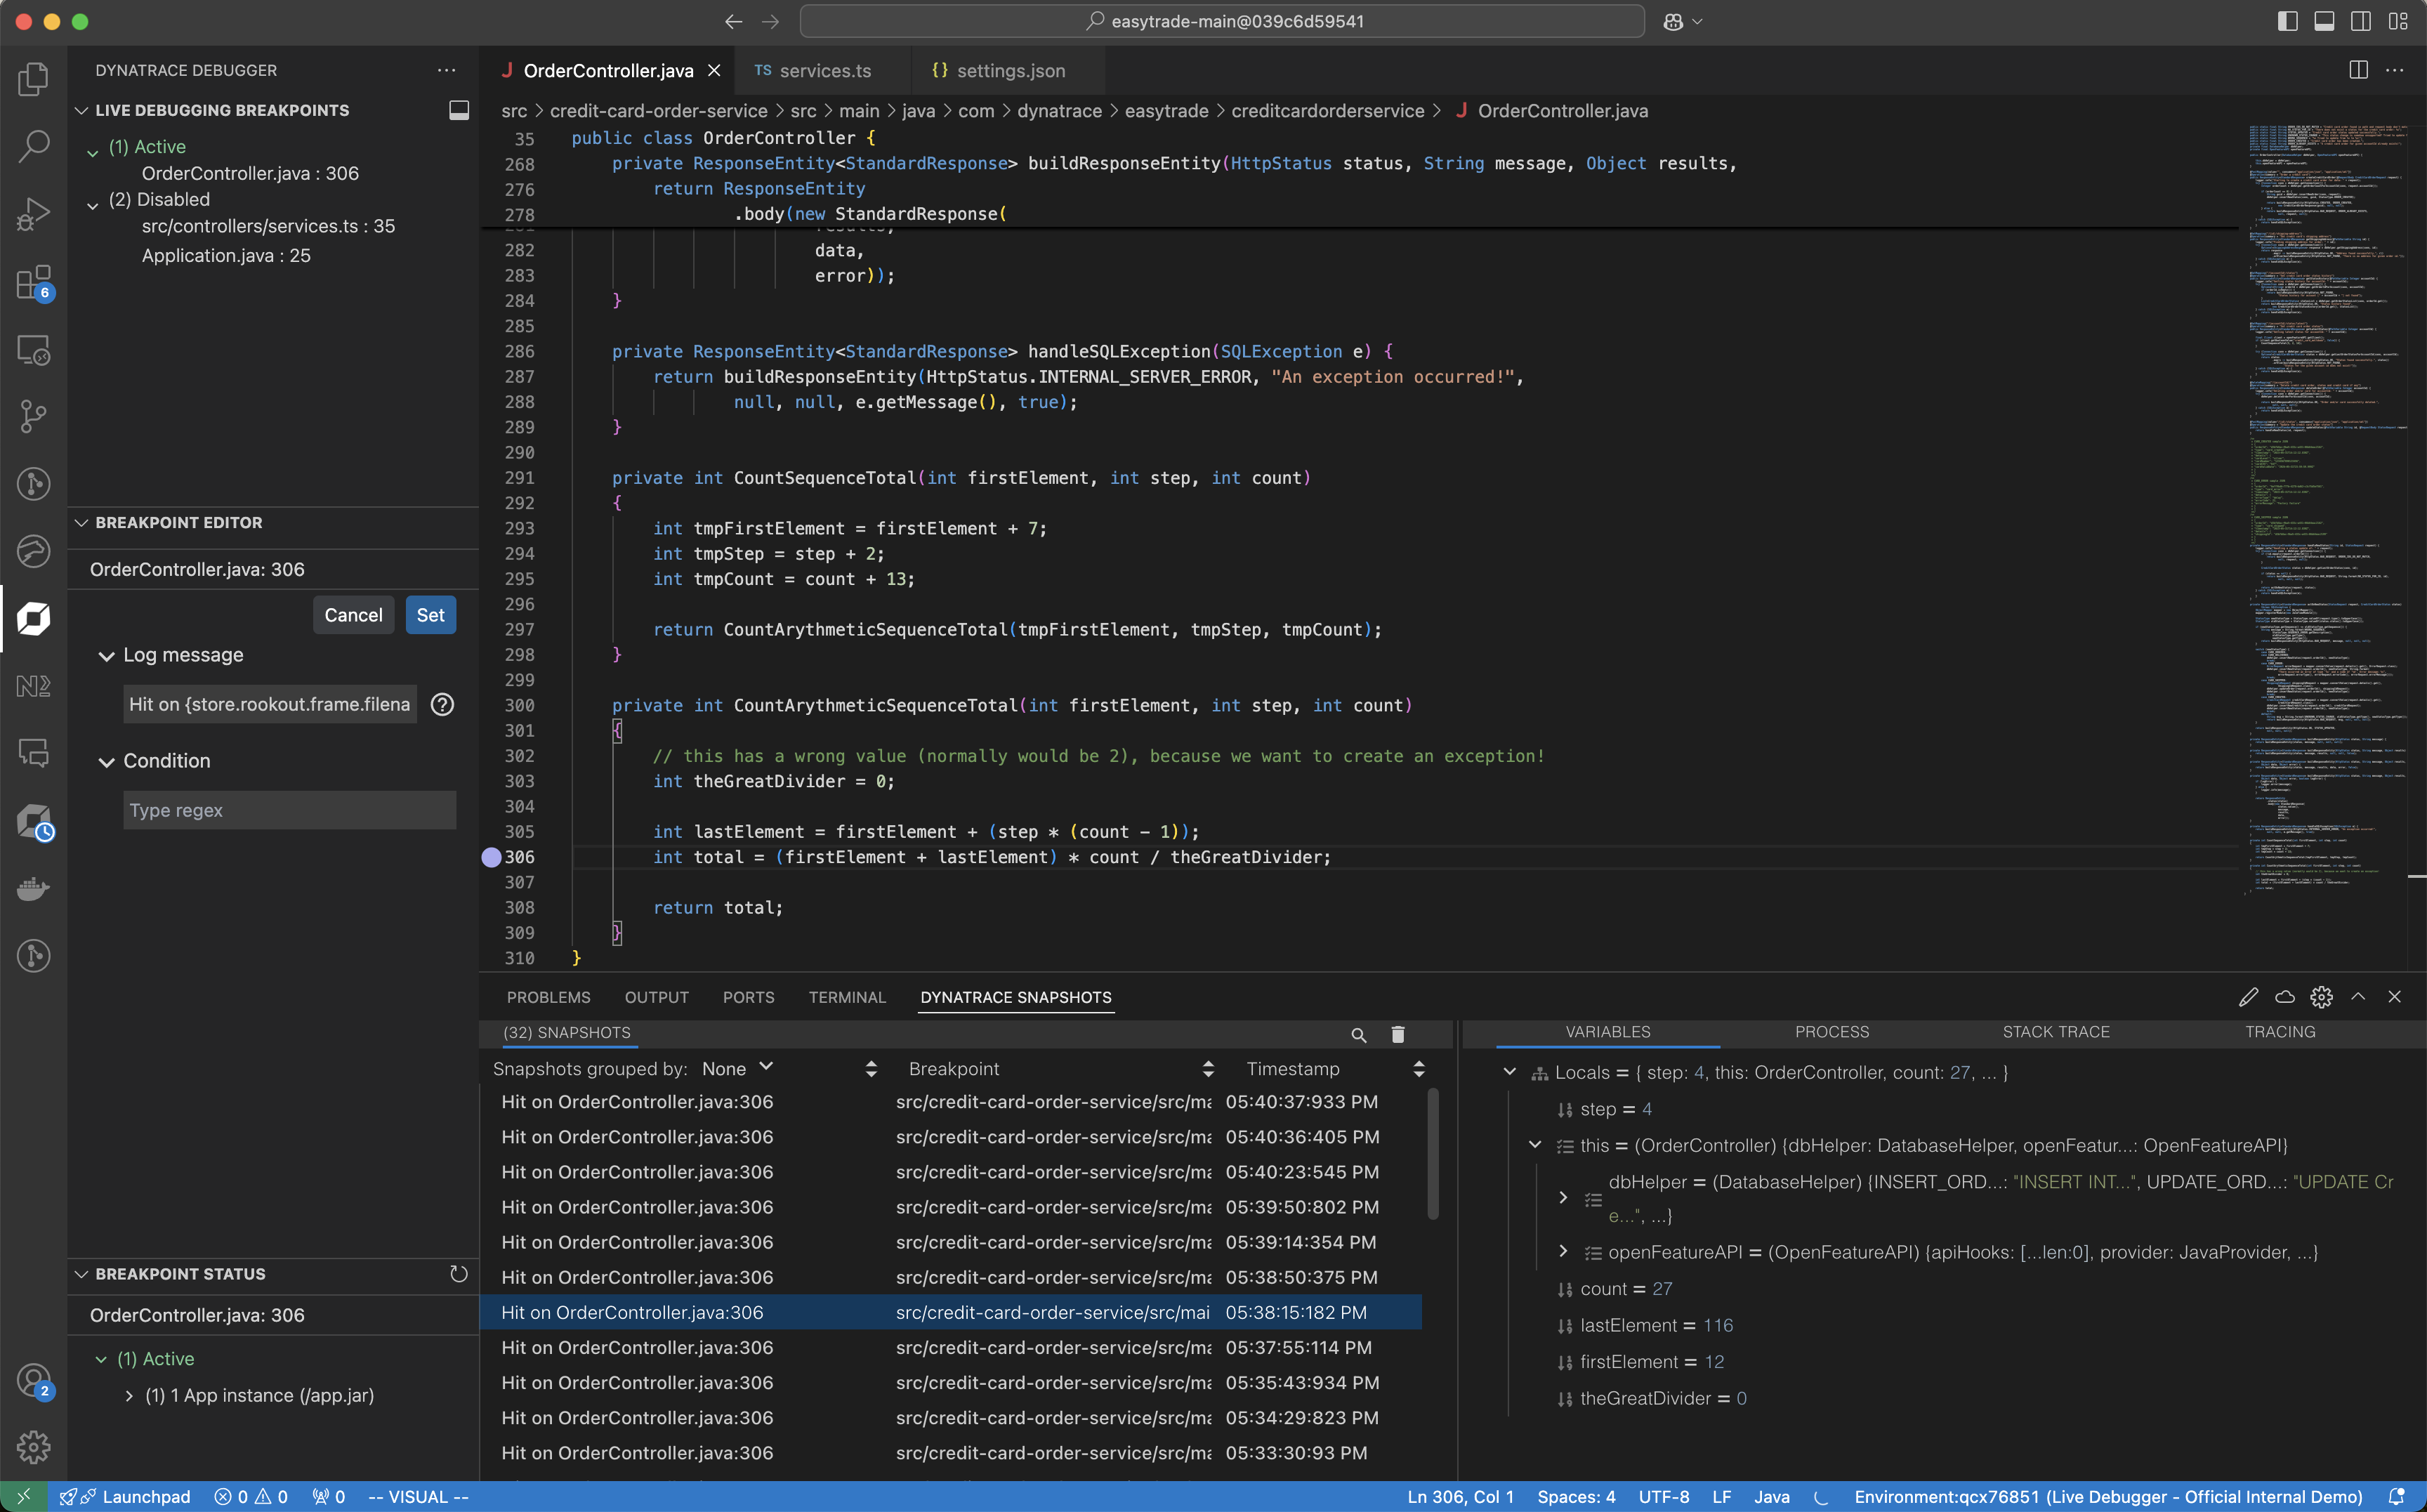
Task: Open the Extensions view showing 6 updates
Action: pyautogui.click(x=33, y=283)
